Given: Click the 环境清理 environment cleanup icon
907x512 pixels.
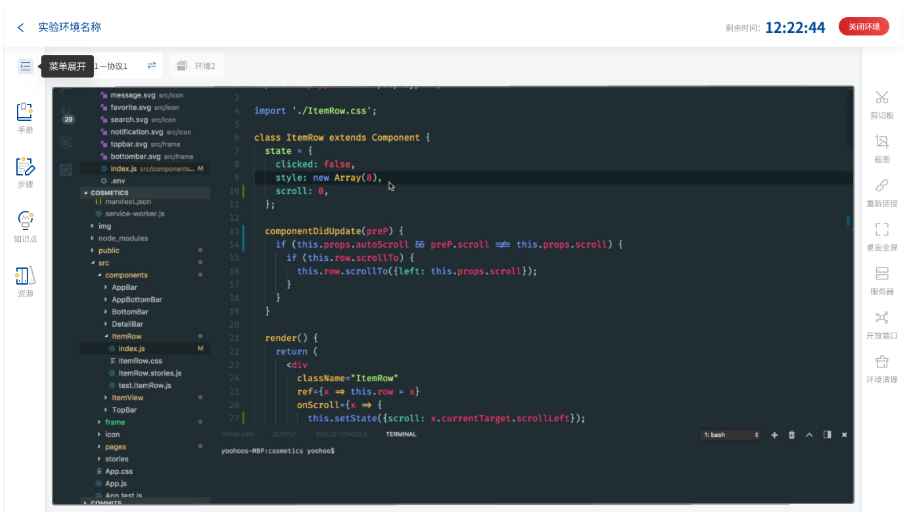Looking at the screenshot, I should (881, 367).
